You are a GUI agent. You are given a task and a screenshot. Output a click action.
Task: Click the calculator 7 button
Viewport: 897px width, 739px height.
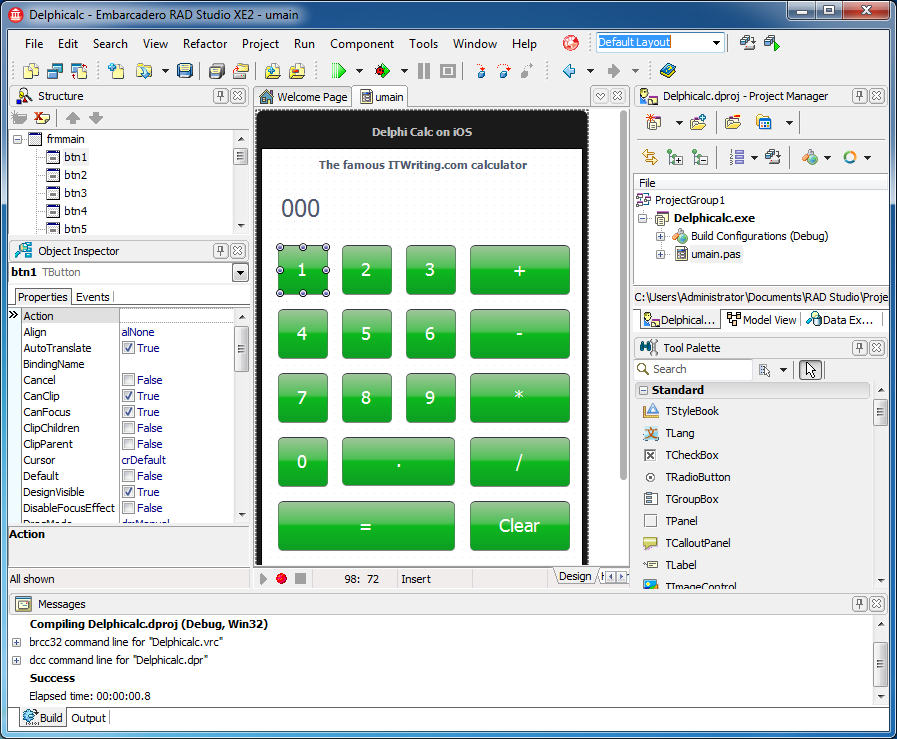click(303, 398)
